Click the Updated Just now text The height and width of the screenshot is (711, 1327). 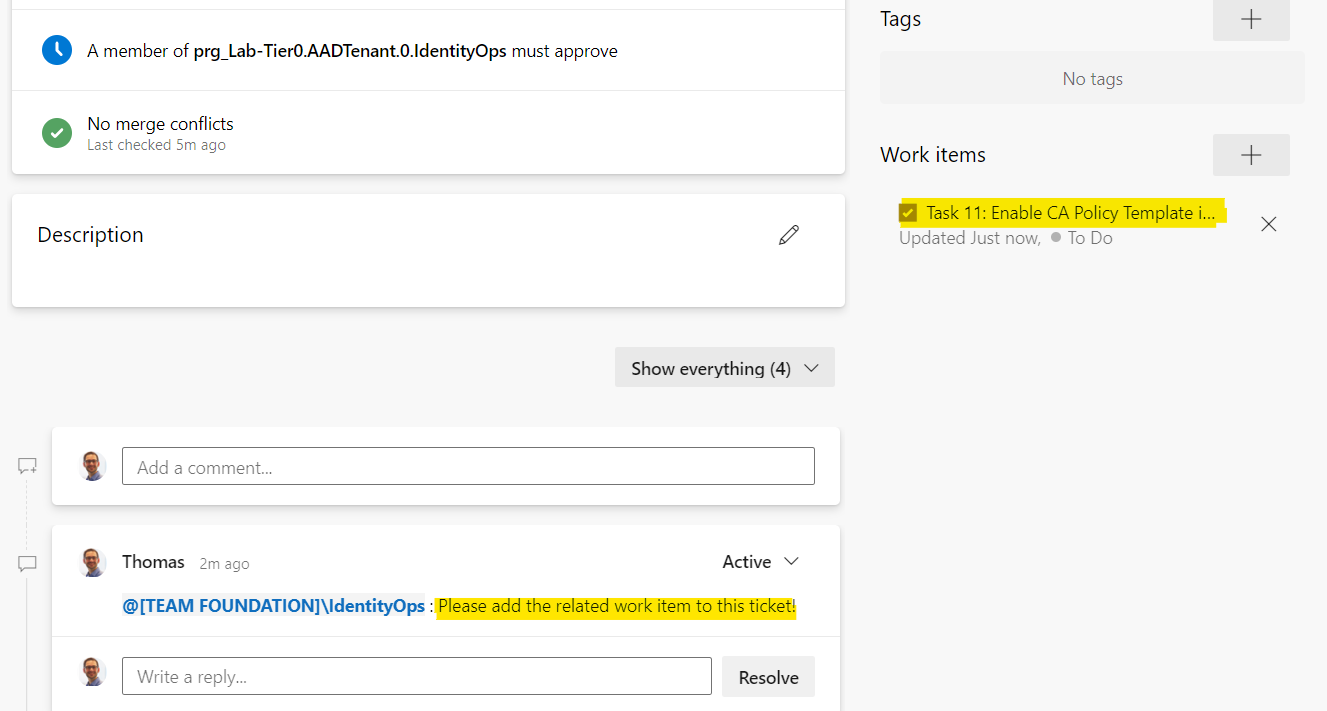[x=969, y=238]
